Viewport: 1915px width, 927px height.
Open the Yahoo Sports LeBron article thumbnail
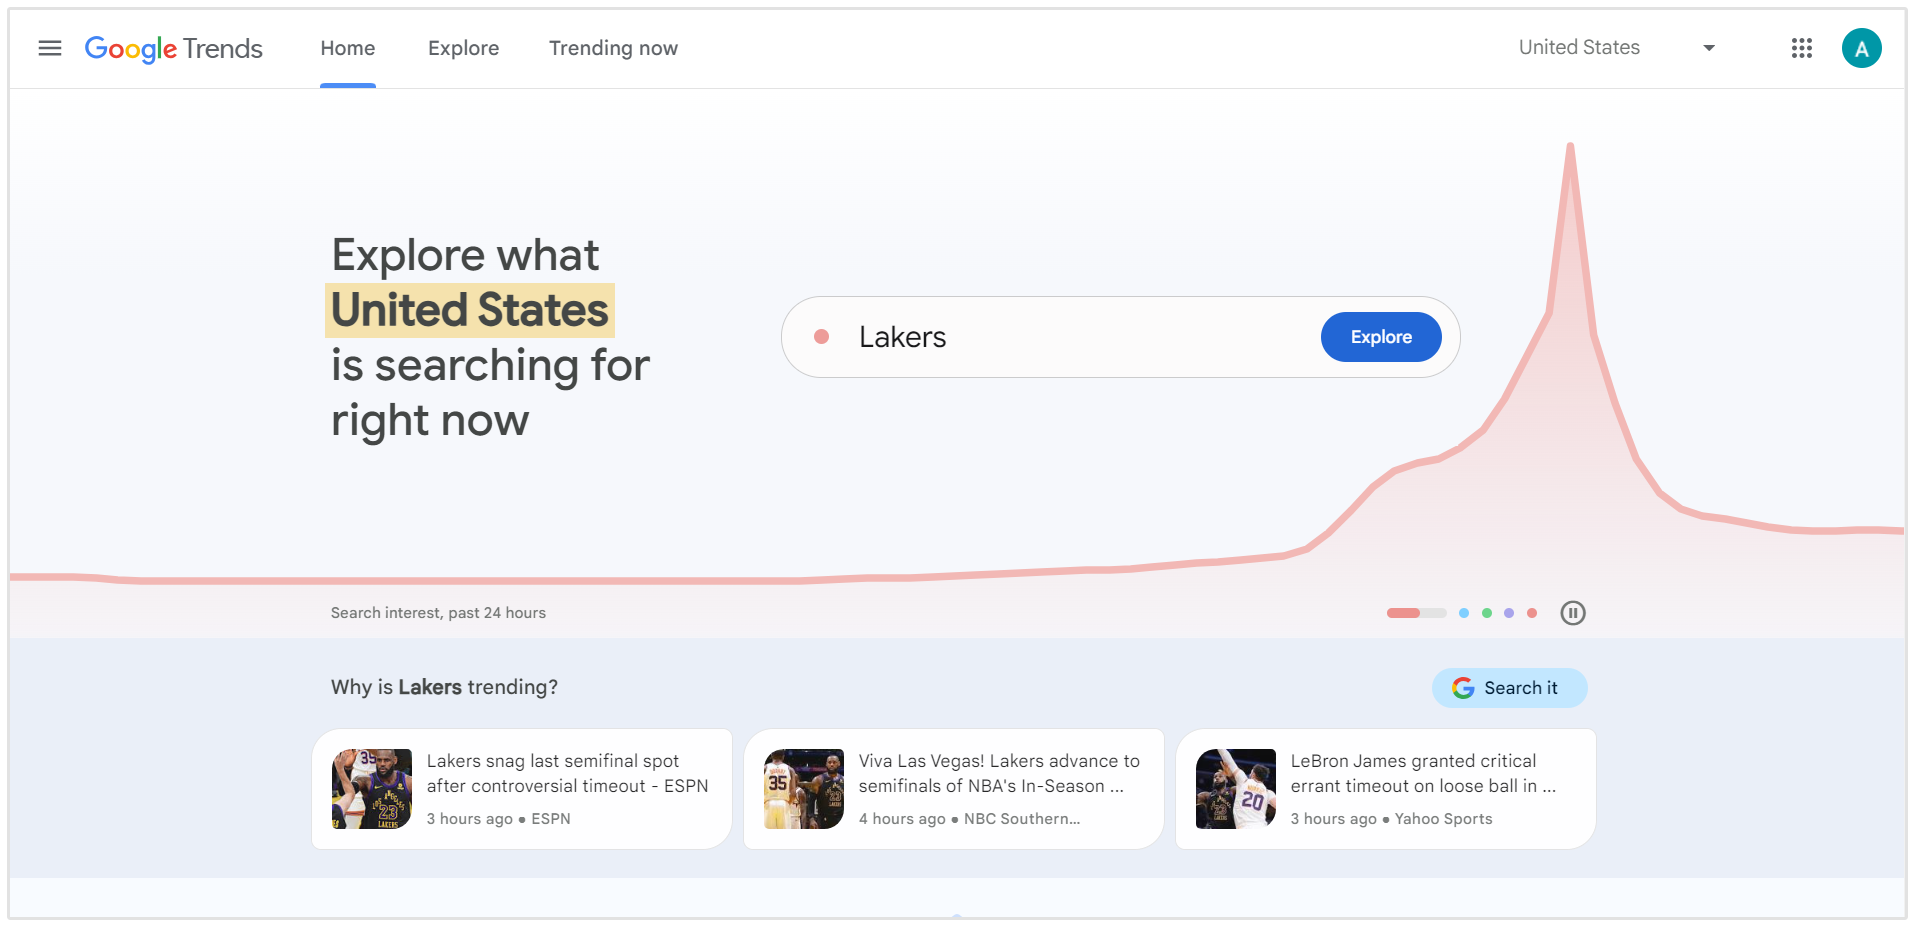pos(1235,788)
